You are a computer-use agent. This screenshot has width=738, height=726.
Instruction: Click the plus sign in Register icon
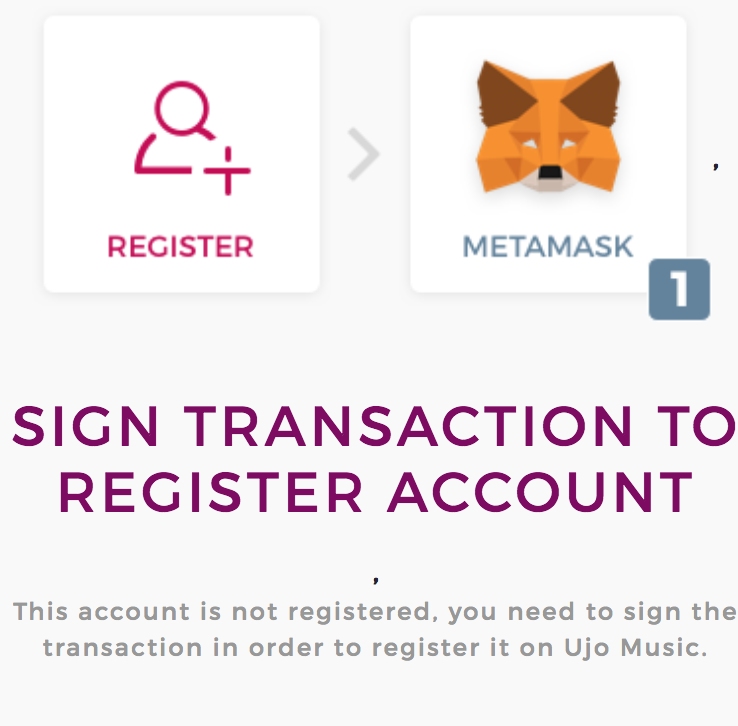point(227,170)
